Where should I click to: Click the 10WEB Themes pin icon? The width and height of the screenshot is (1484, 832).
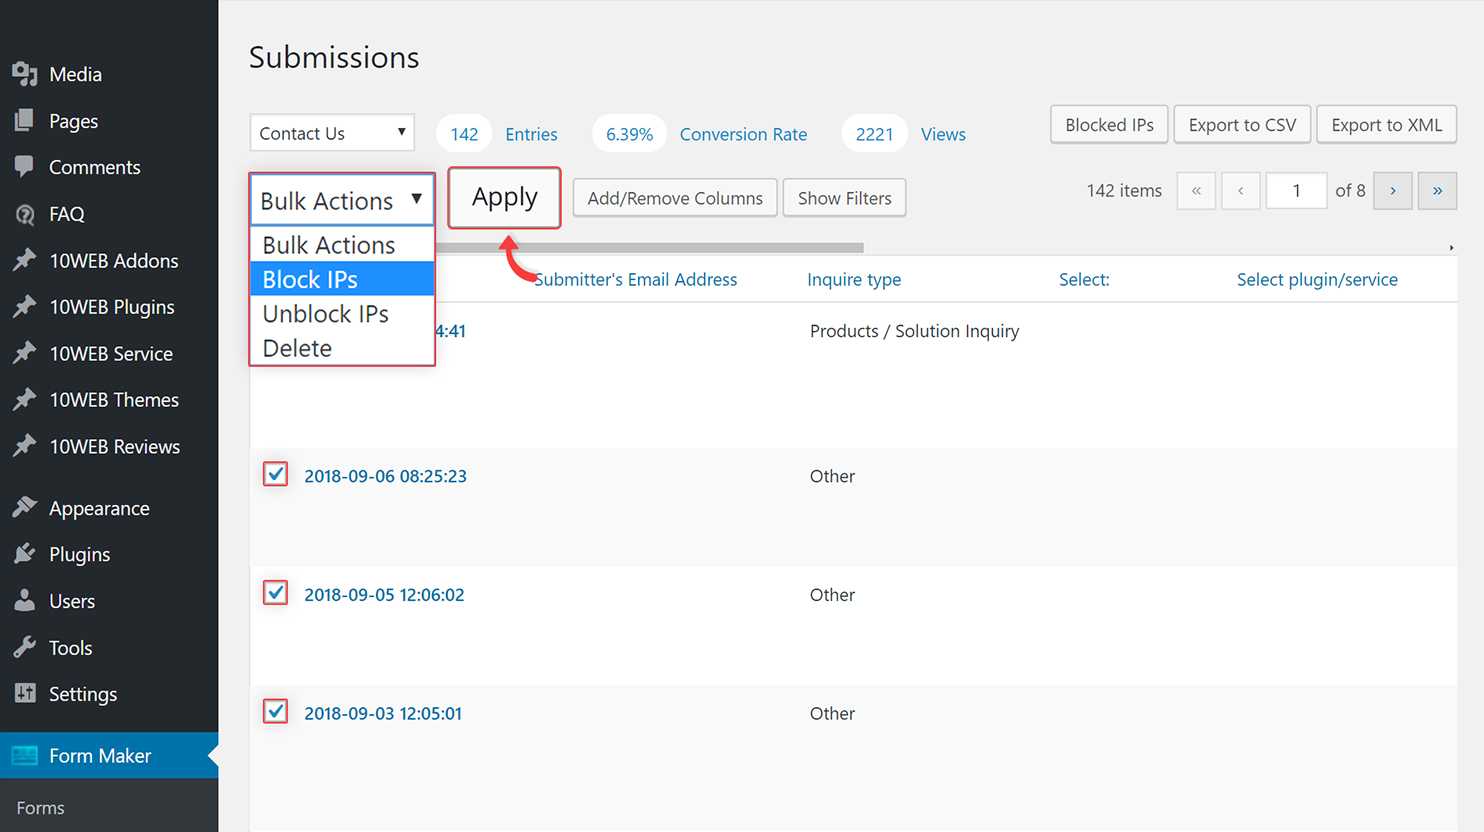[25, 400]
